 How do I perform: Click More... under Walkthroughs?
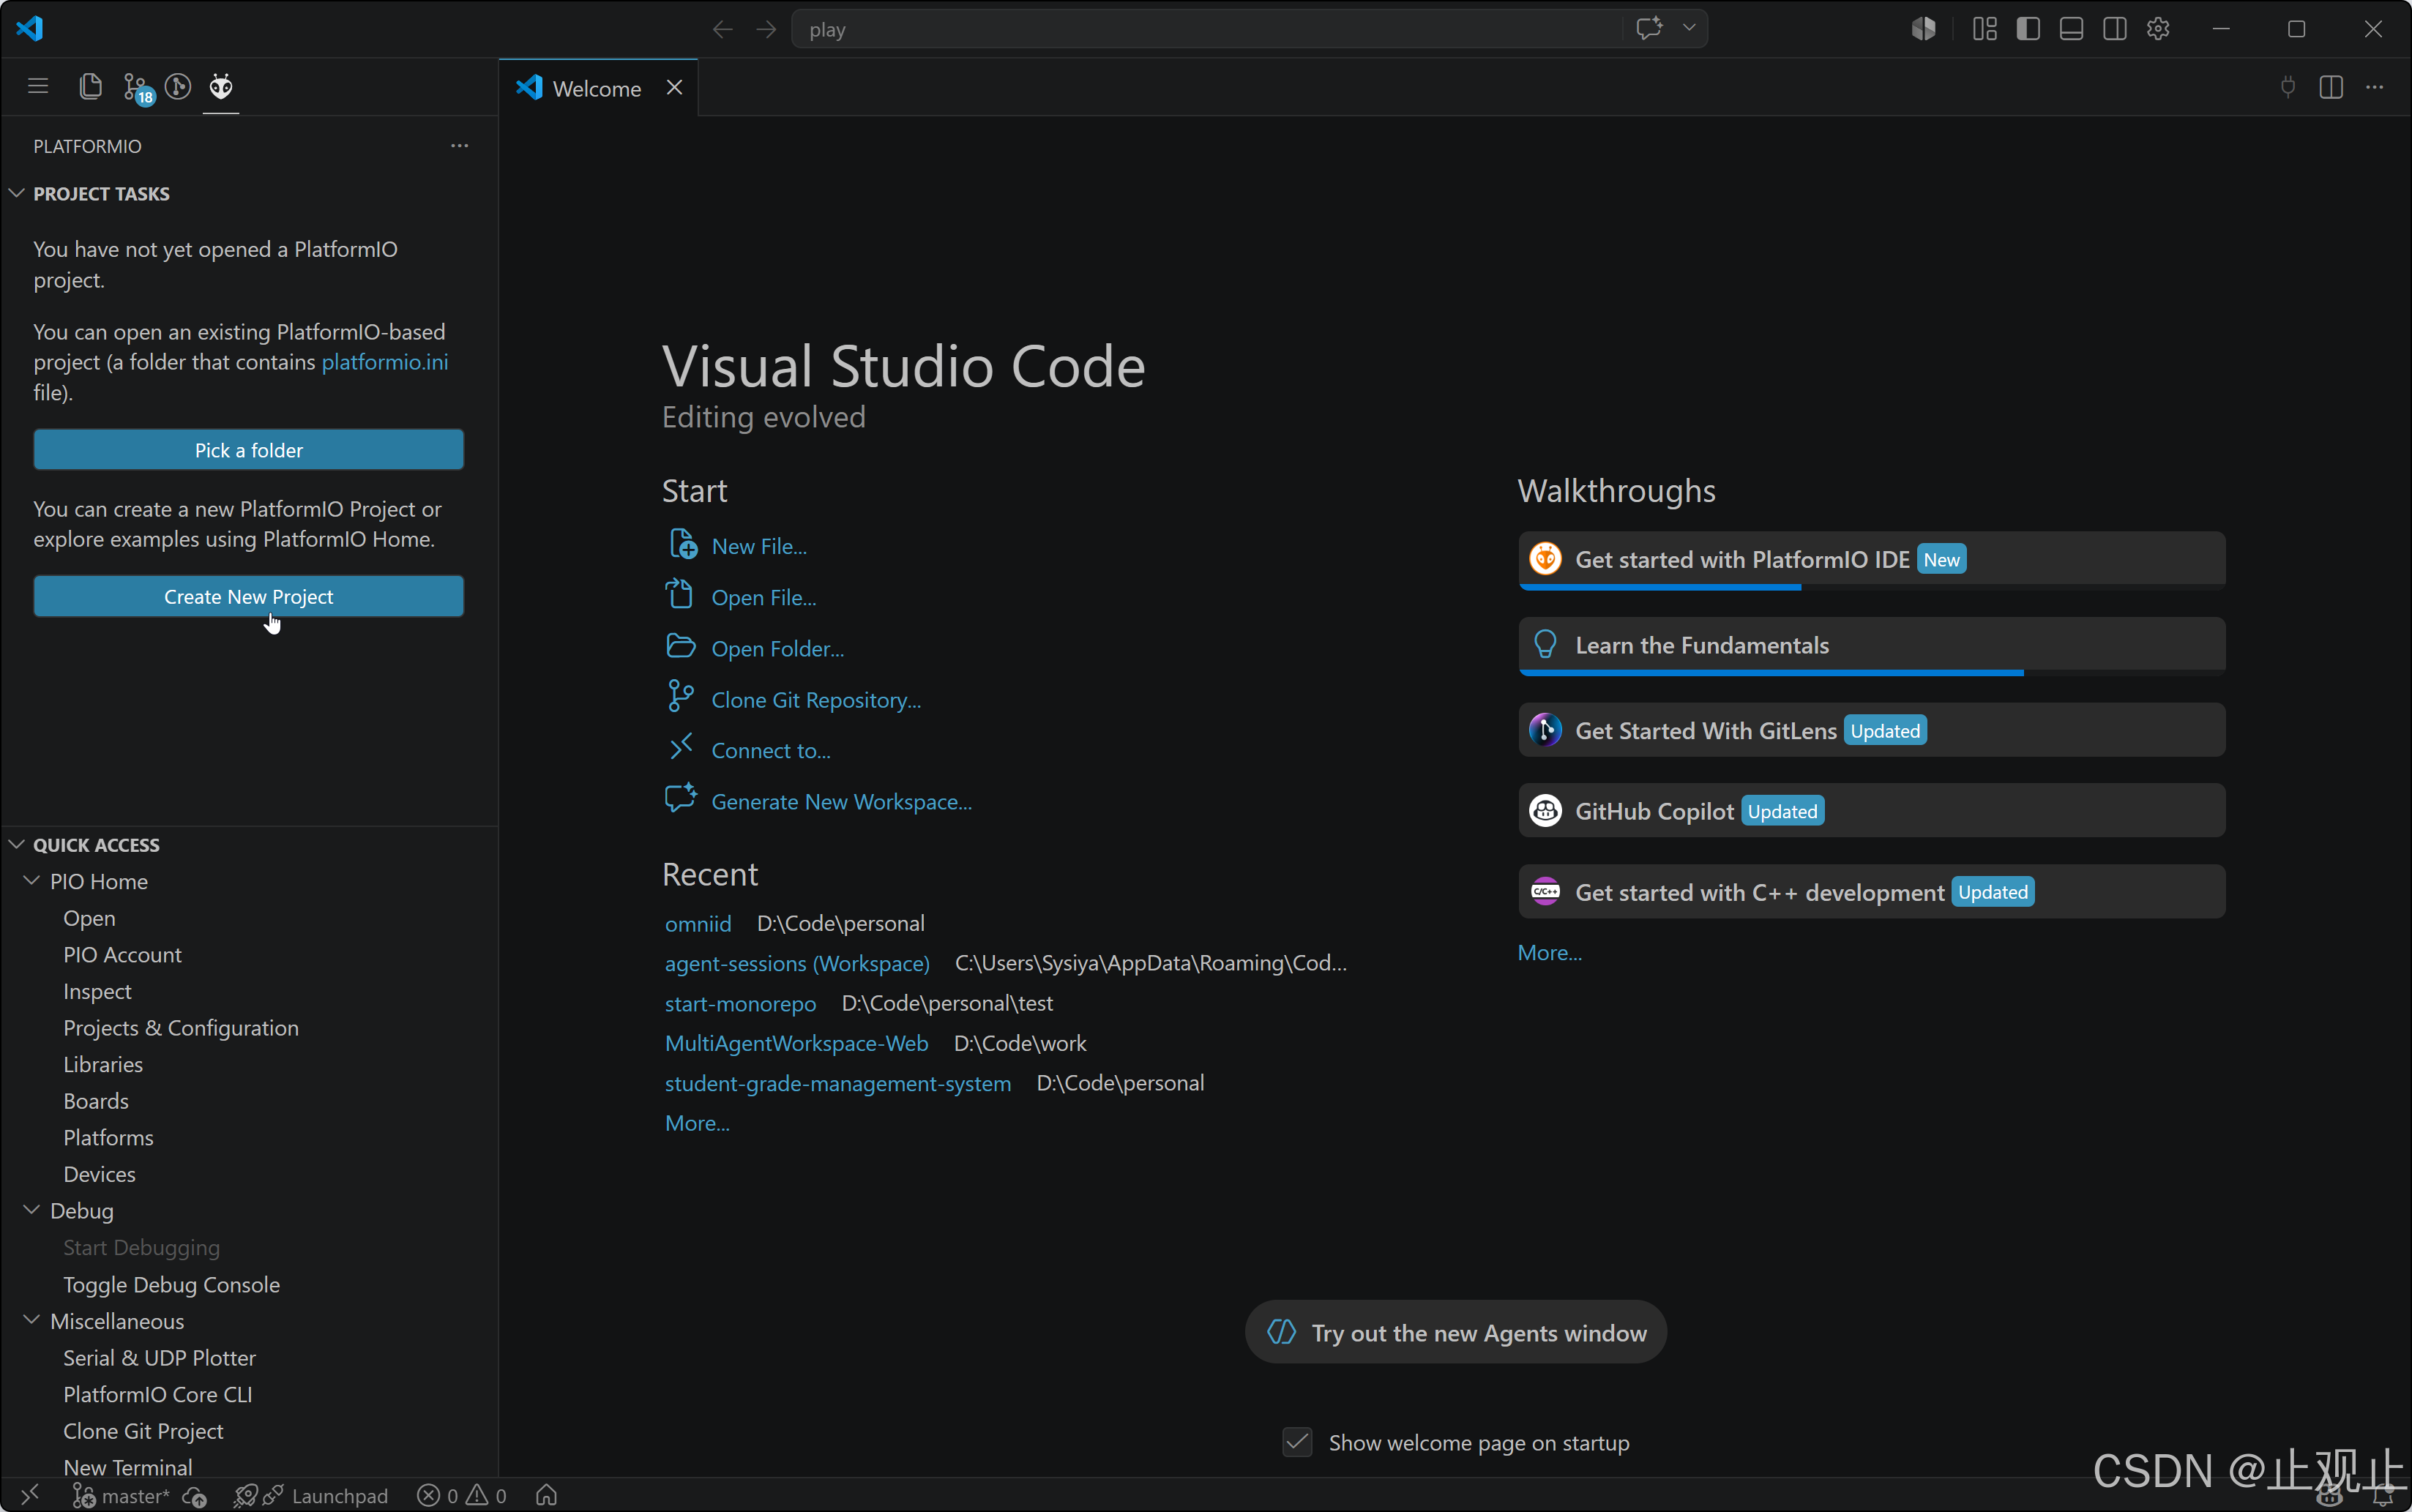click(x=1550, y=952)
